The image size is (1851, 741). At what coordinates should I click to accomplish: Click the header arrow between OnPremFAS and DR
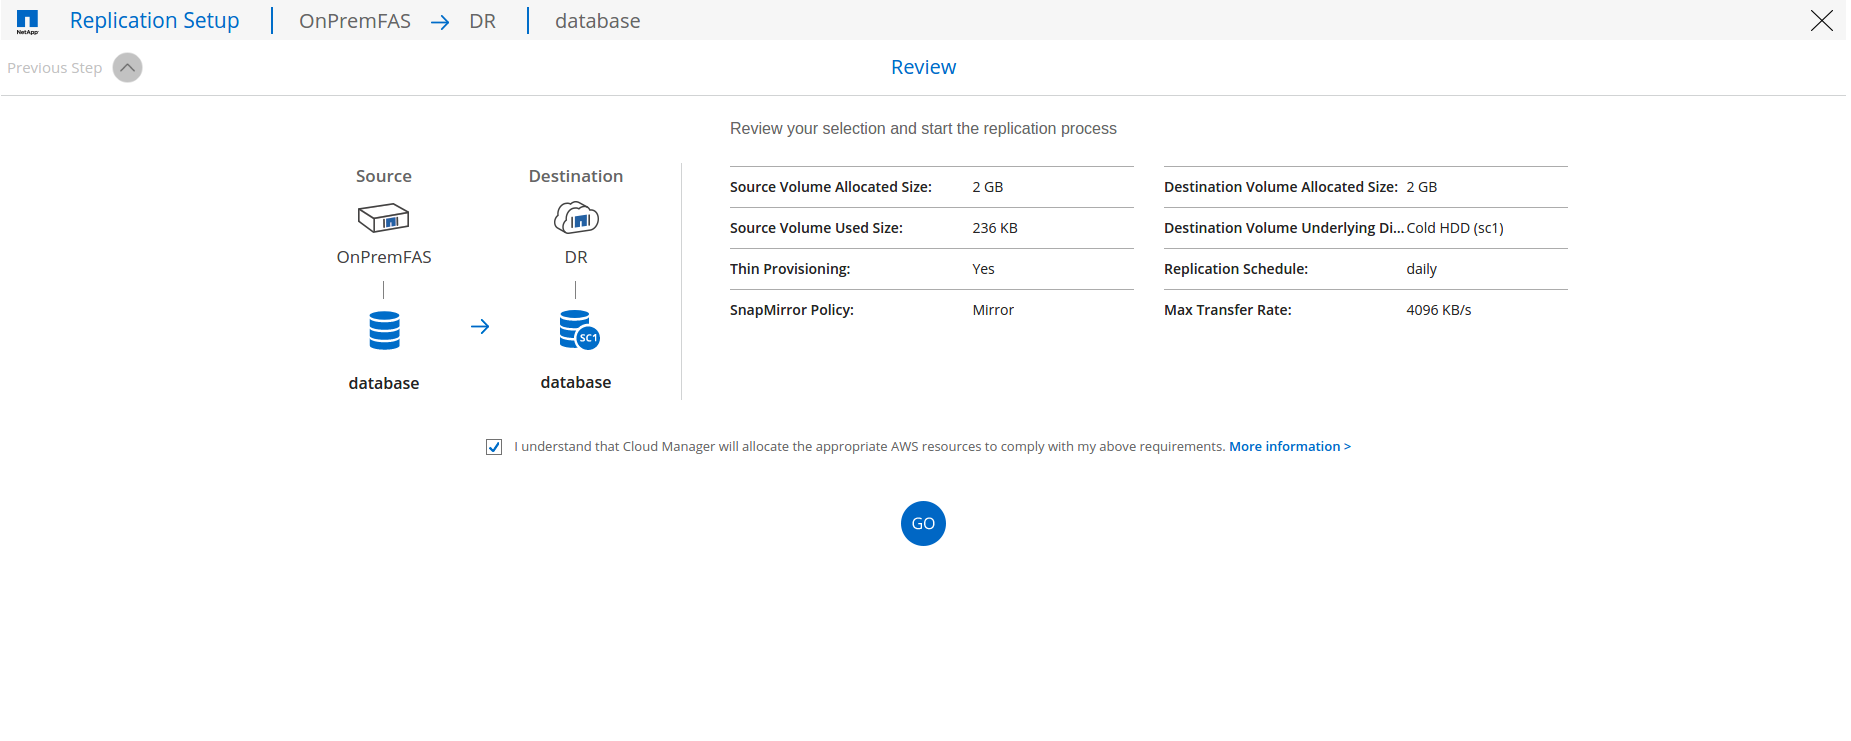tap(440, 22)
